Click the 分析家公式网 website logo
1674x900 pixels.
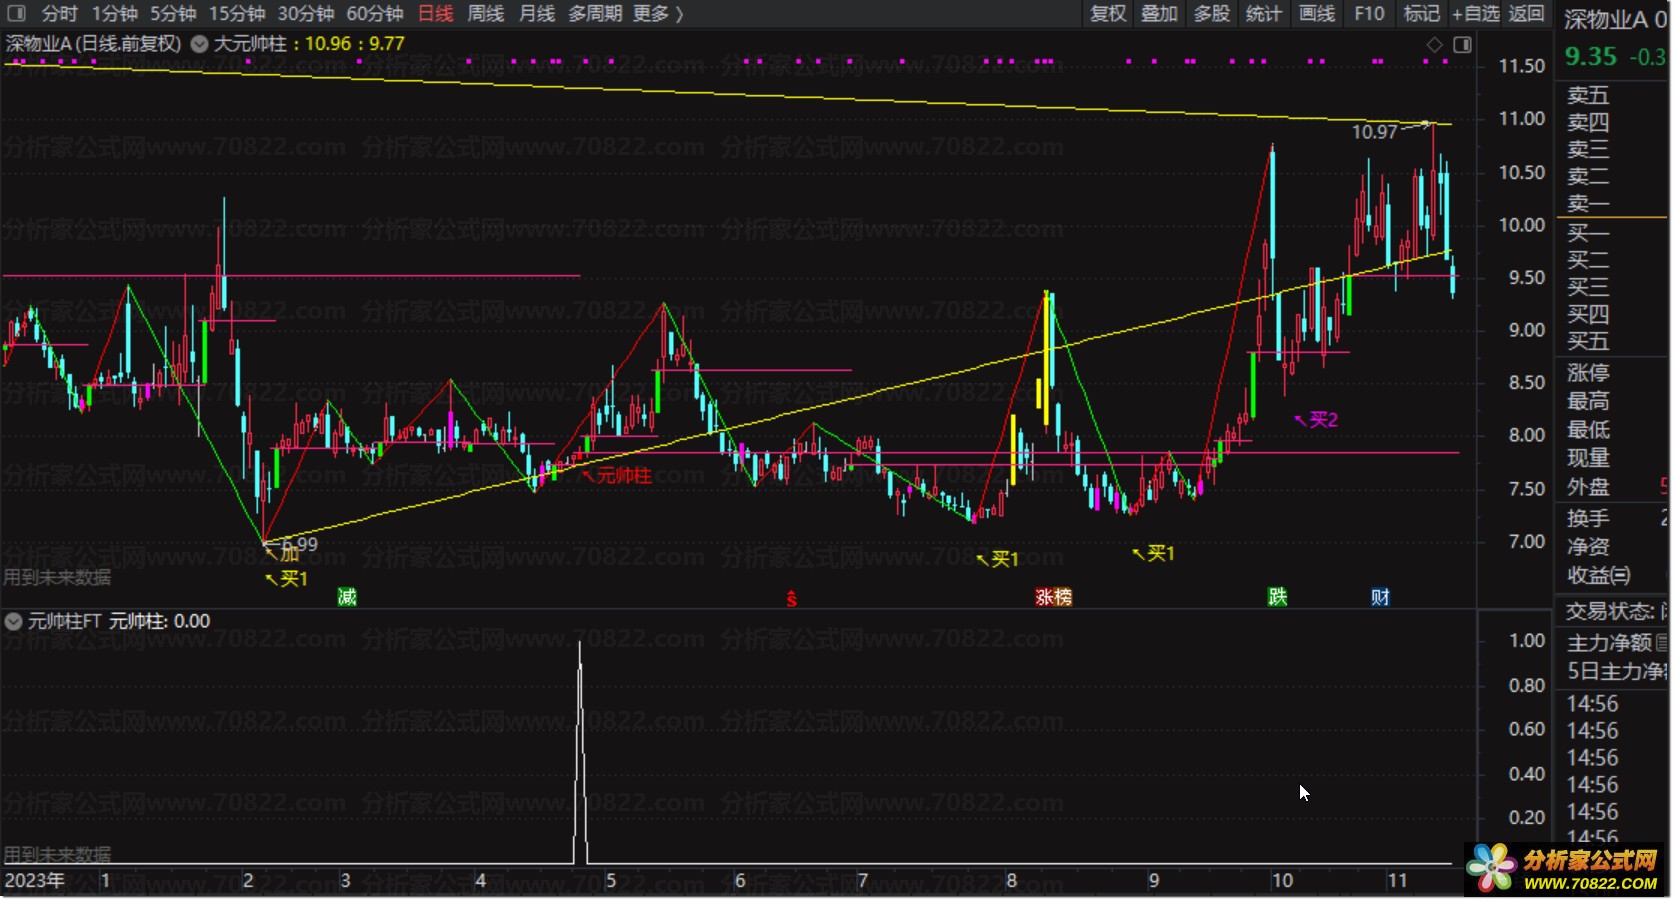tap(1565, 869)
